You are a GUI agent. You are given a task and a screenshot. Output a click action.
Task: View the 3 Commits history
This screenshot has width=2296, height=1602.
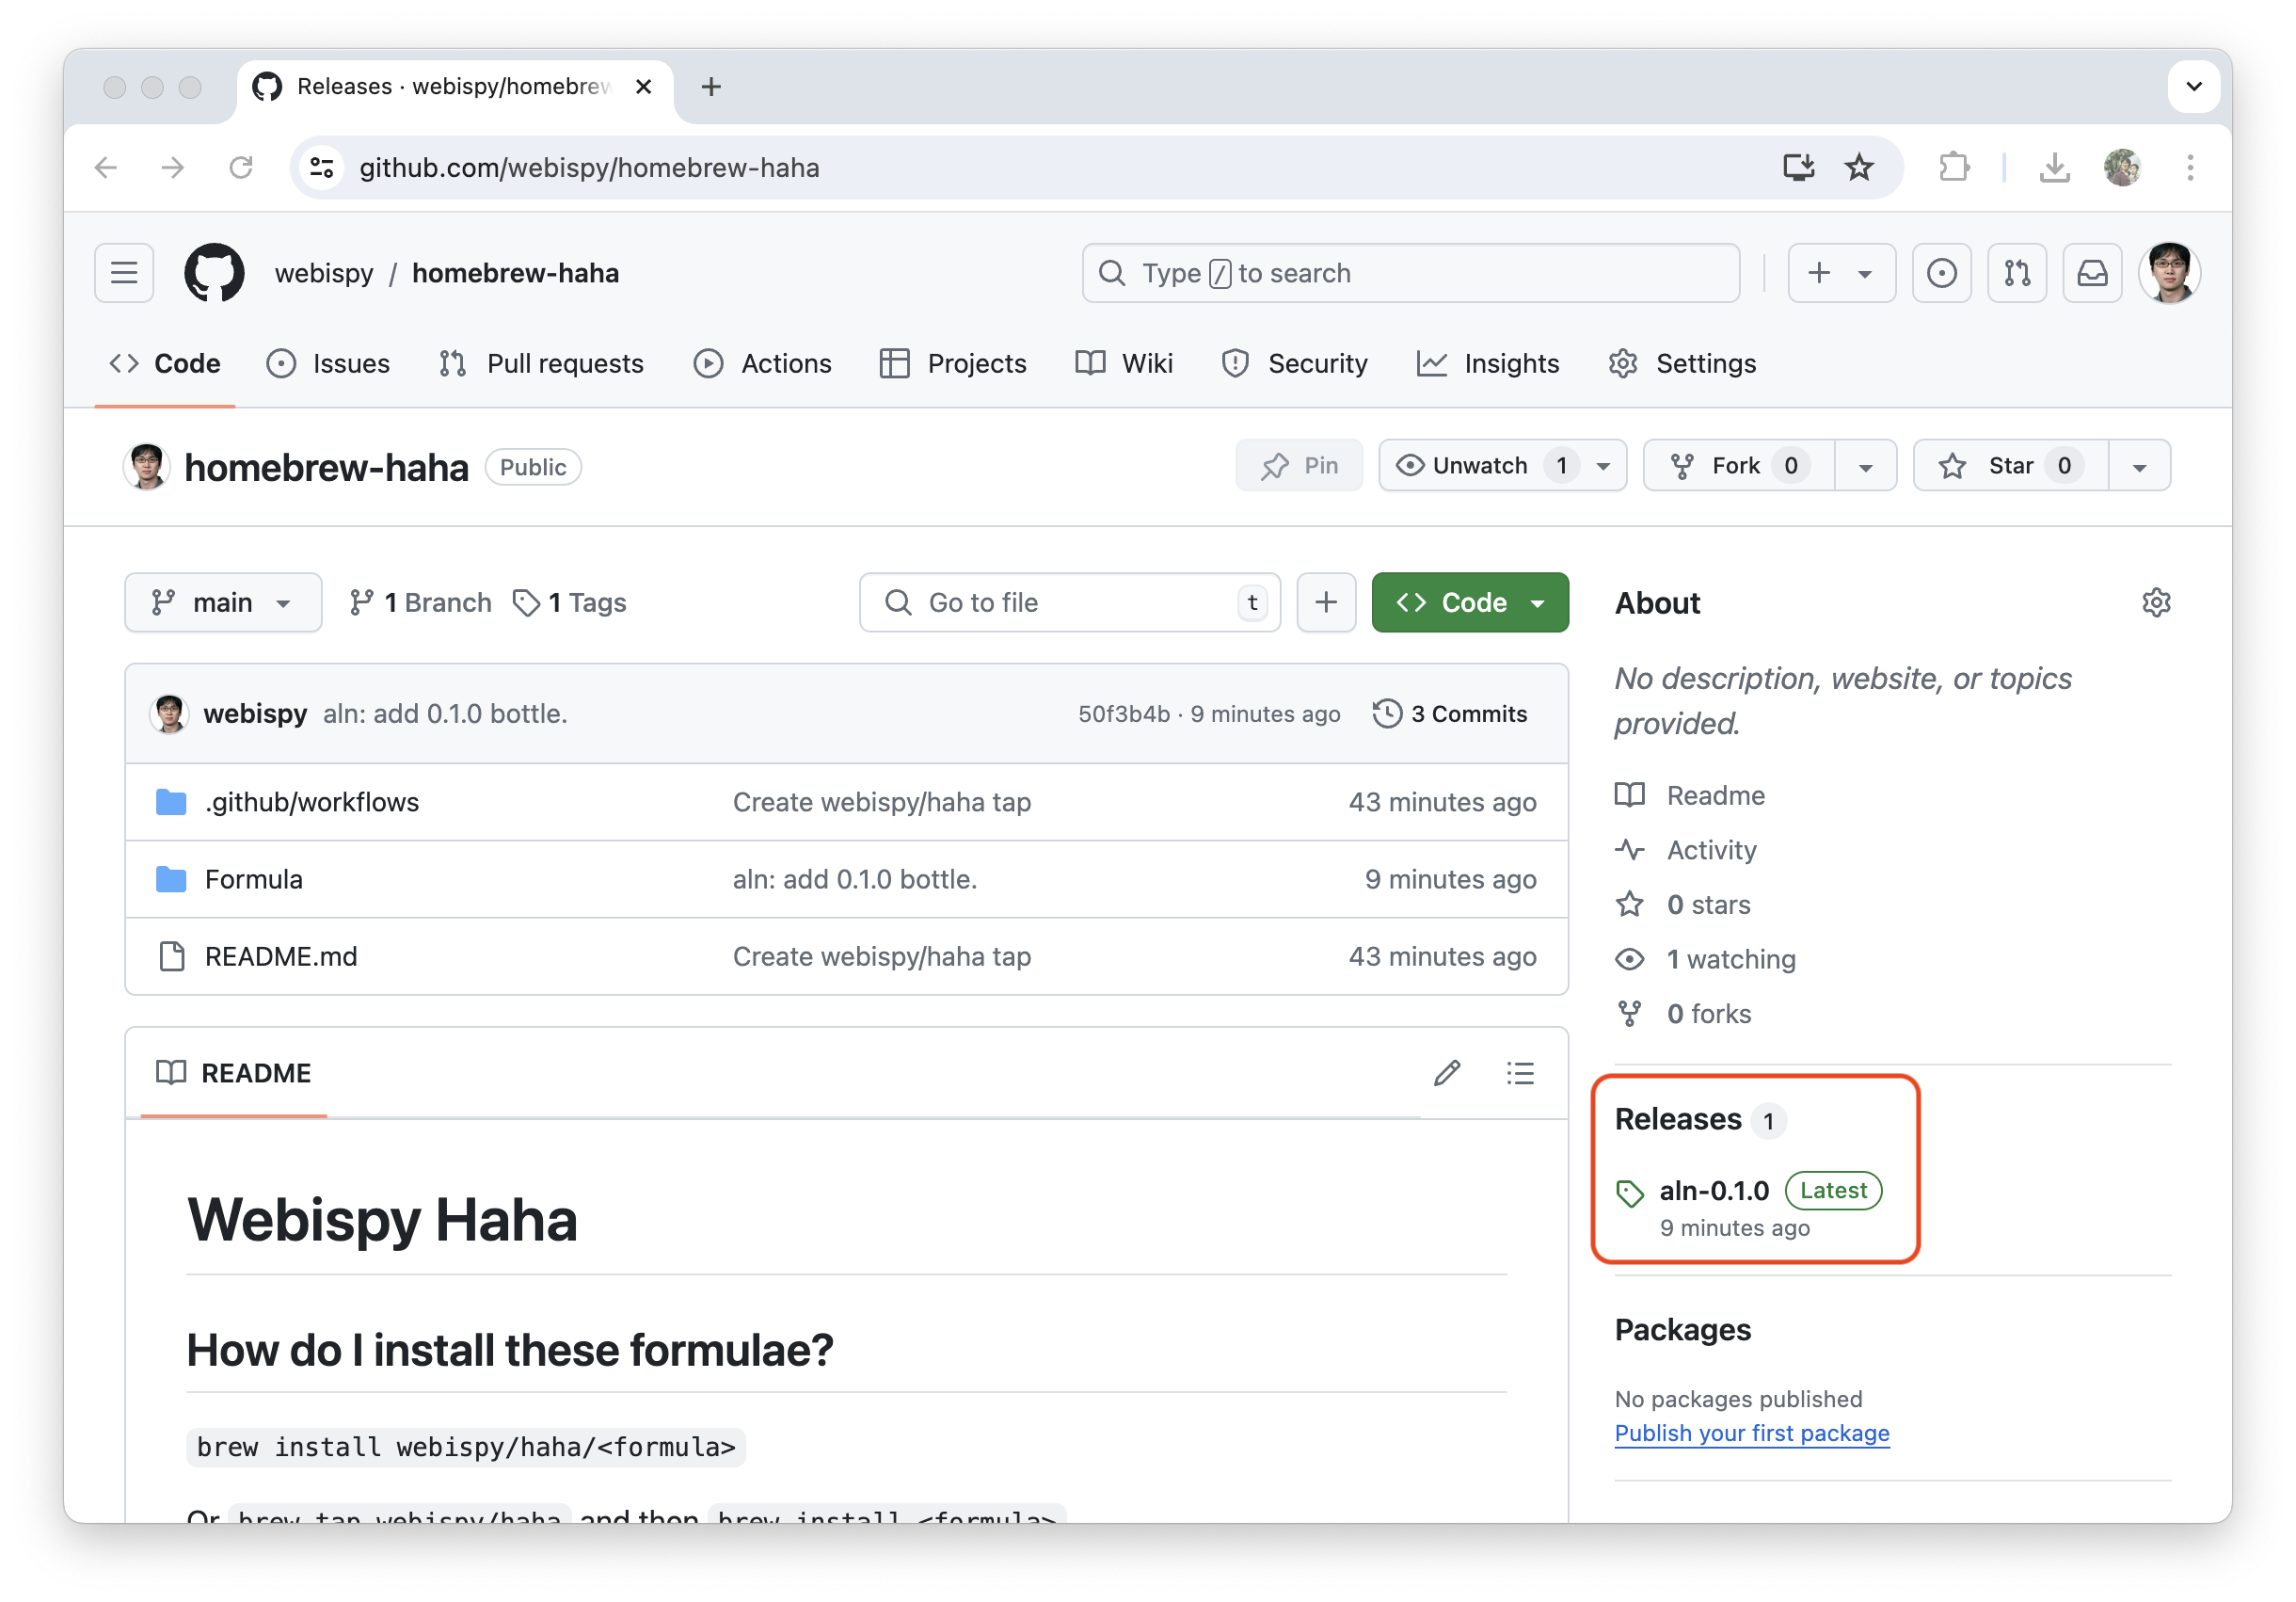1450,714
